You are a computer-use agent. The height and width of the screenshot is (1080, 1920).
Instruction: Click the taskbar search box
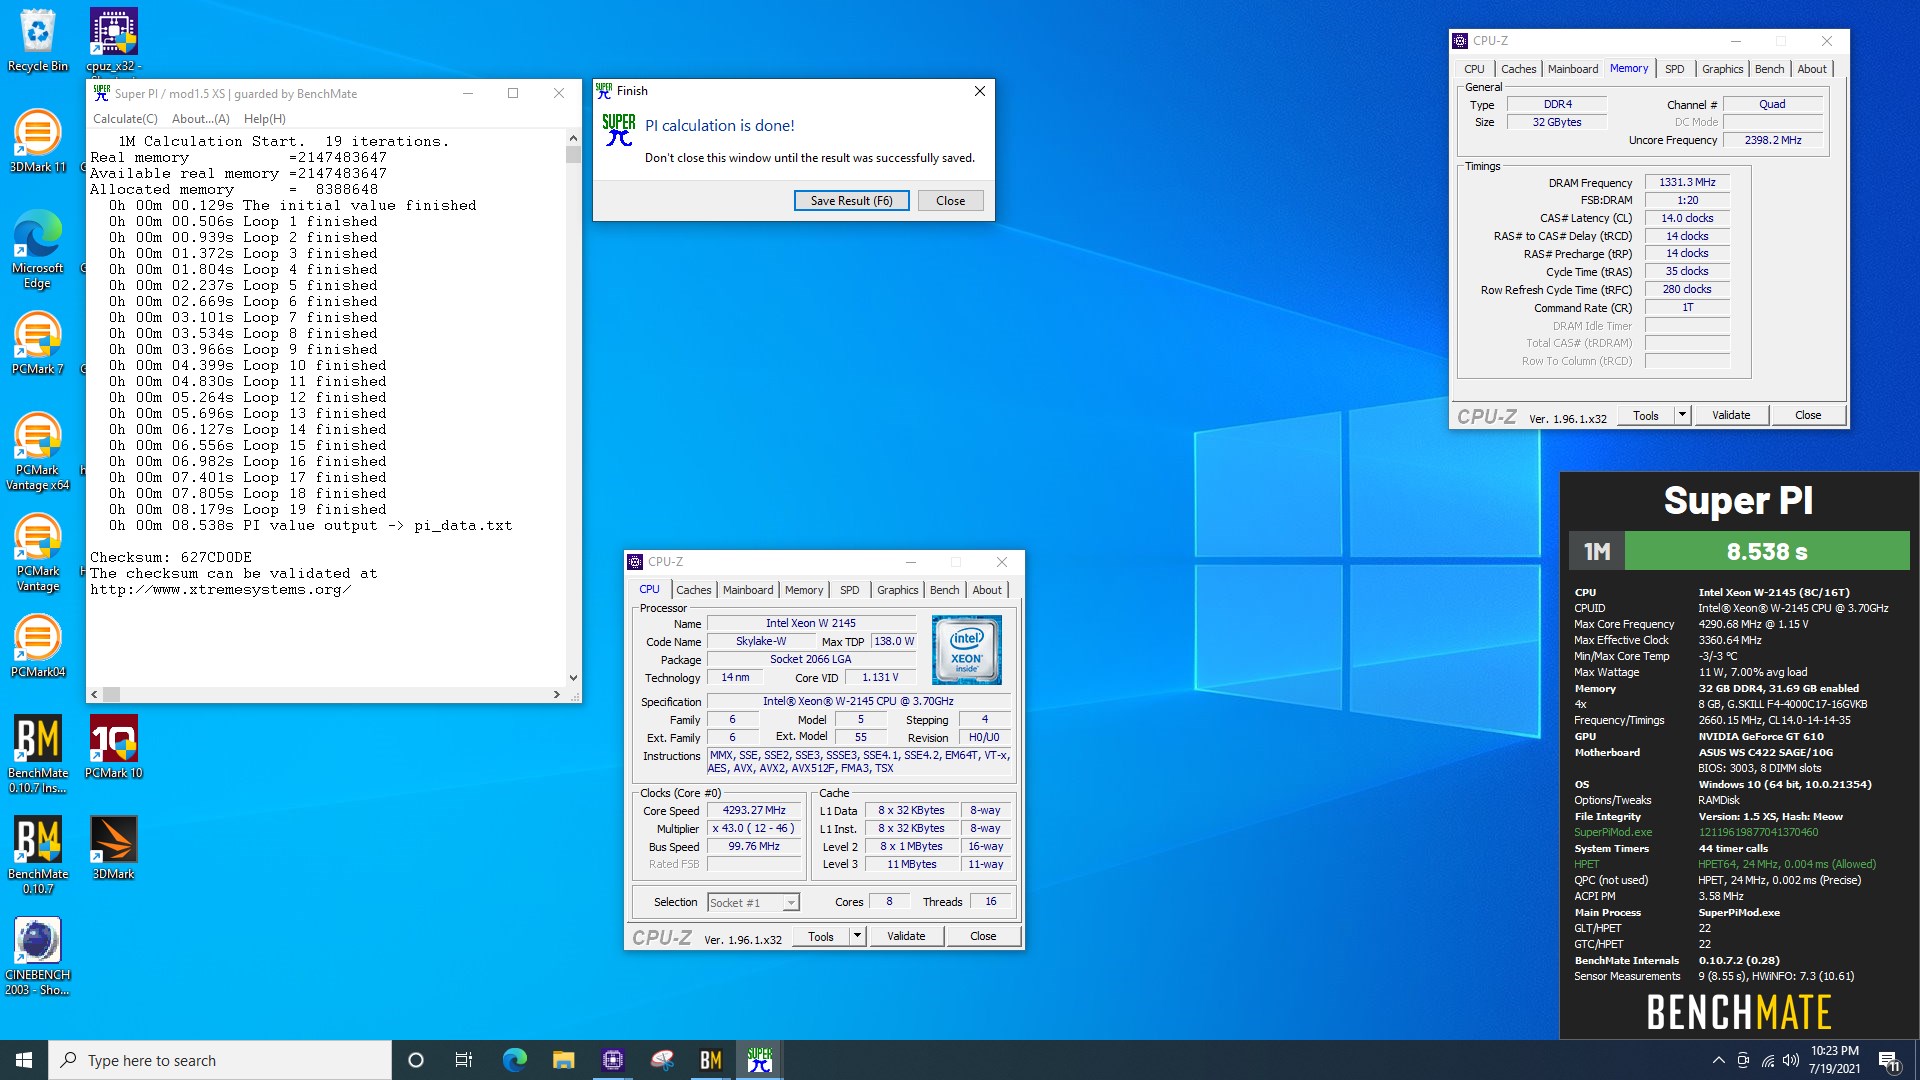pos(220,1060)
